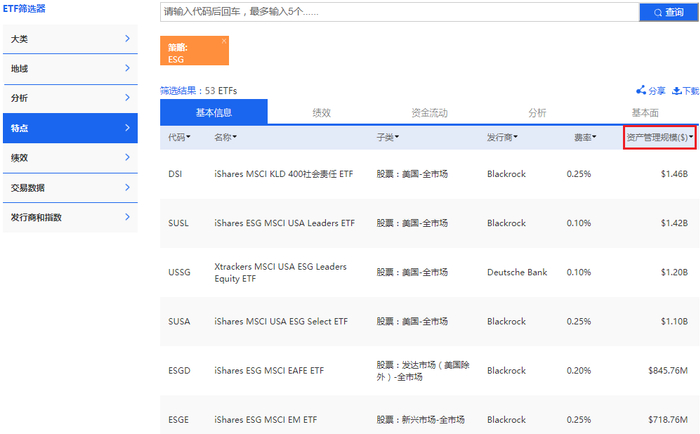
Task: Open iShares MSCI USA ESG Select ETF
Action: 281,321
